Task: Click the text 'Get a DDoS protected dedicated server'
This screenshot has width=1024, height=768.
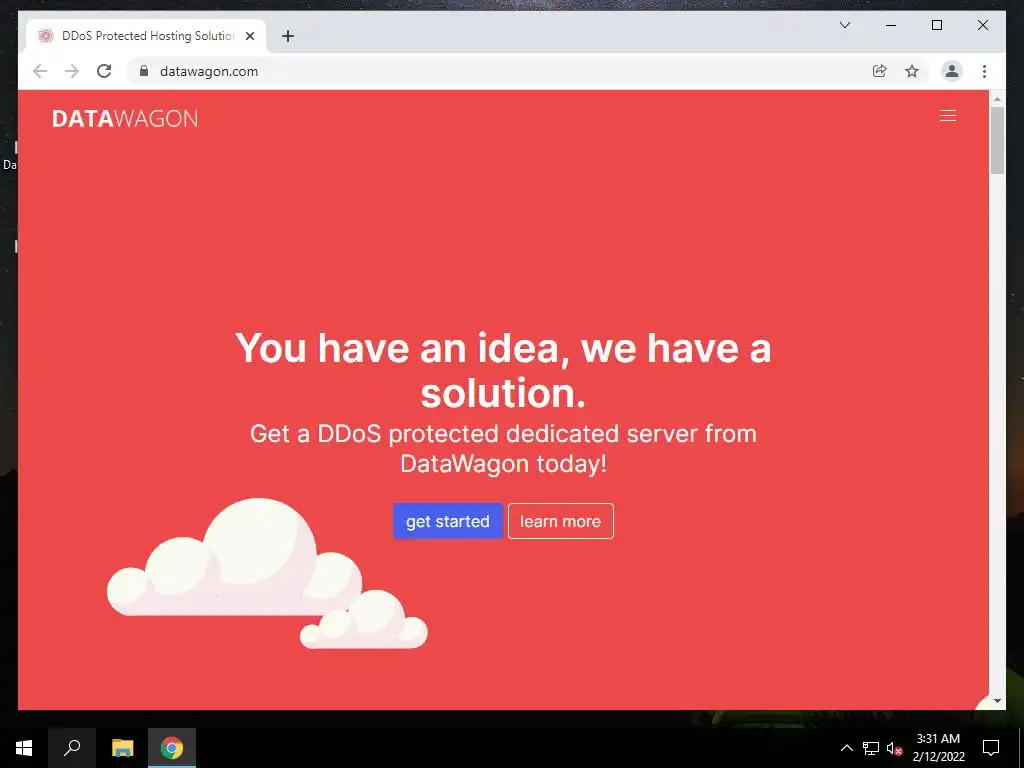Action: click(x=470, y=434)
